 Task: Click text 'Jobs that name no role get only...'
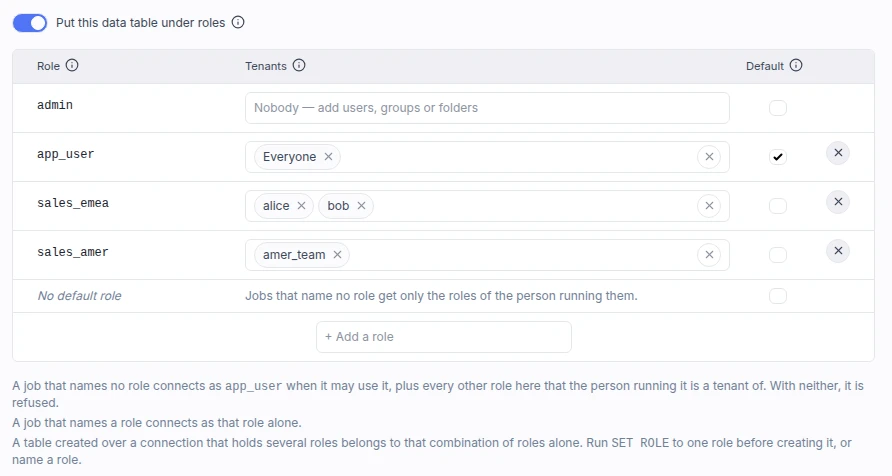pyautogui.click(x=441, y=296)
